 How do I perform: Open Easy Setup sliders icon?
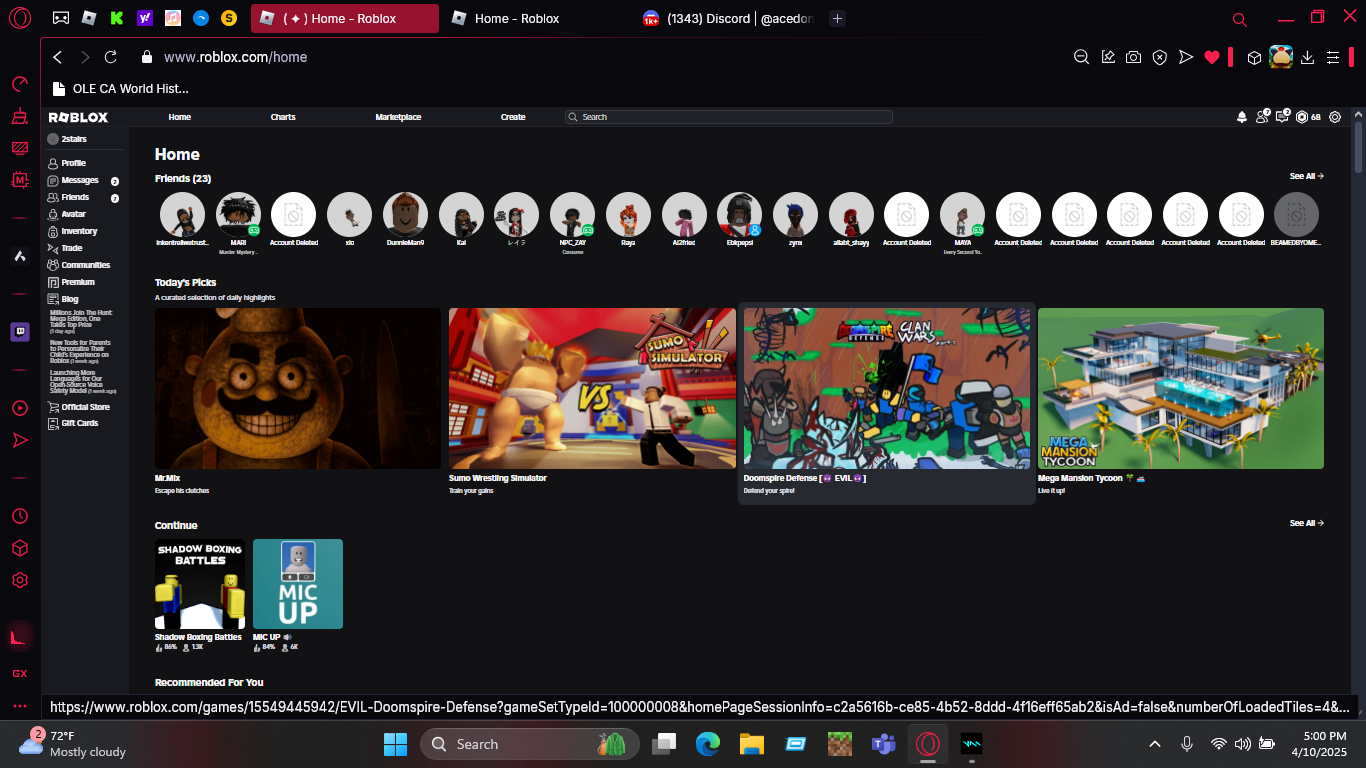coord(1332,57)
